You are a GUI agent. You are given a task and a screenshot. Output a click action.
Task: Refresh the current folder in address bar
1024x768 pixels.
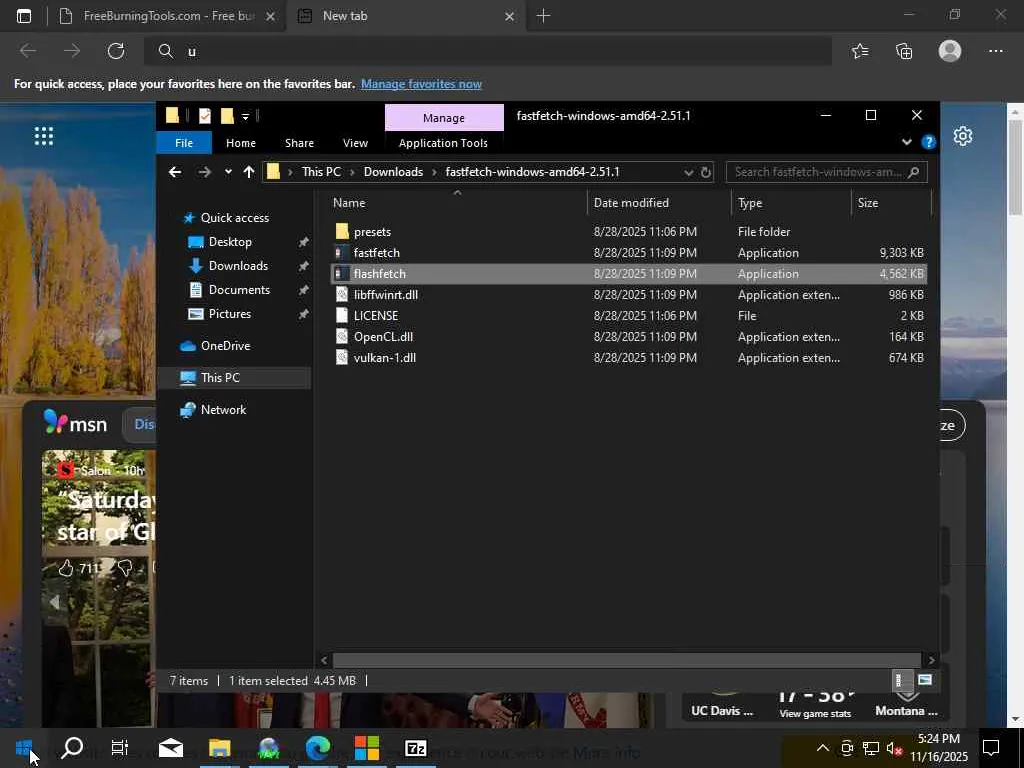[705, 172]
